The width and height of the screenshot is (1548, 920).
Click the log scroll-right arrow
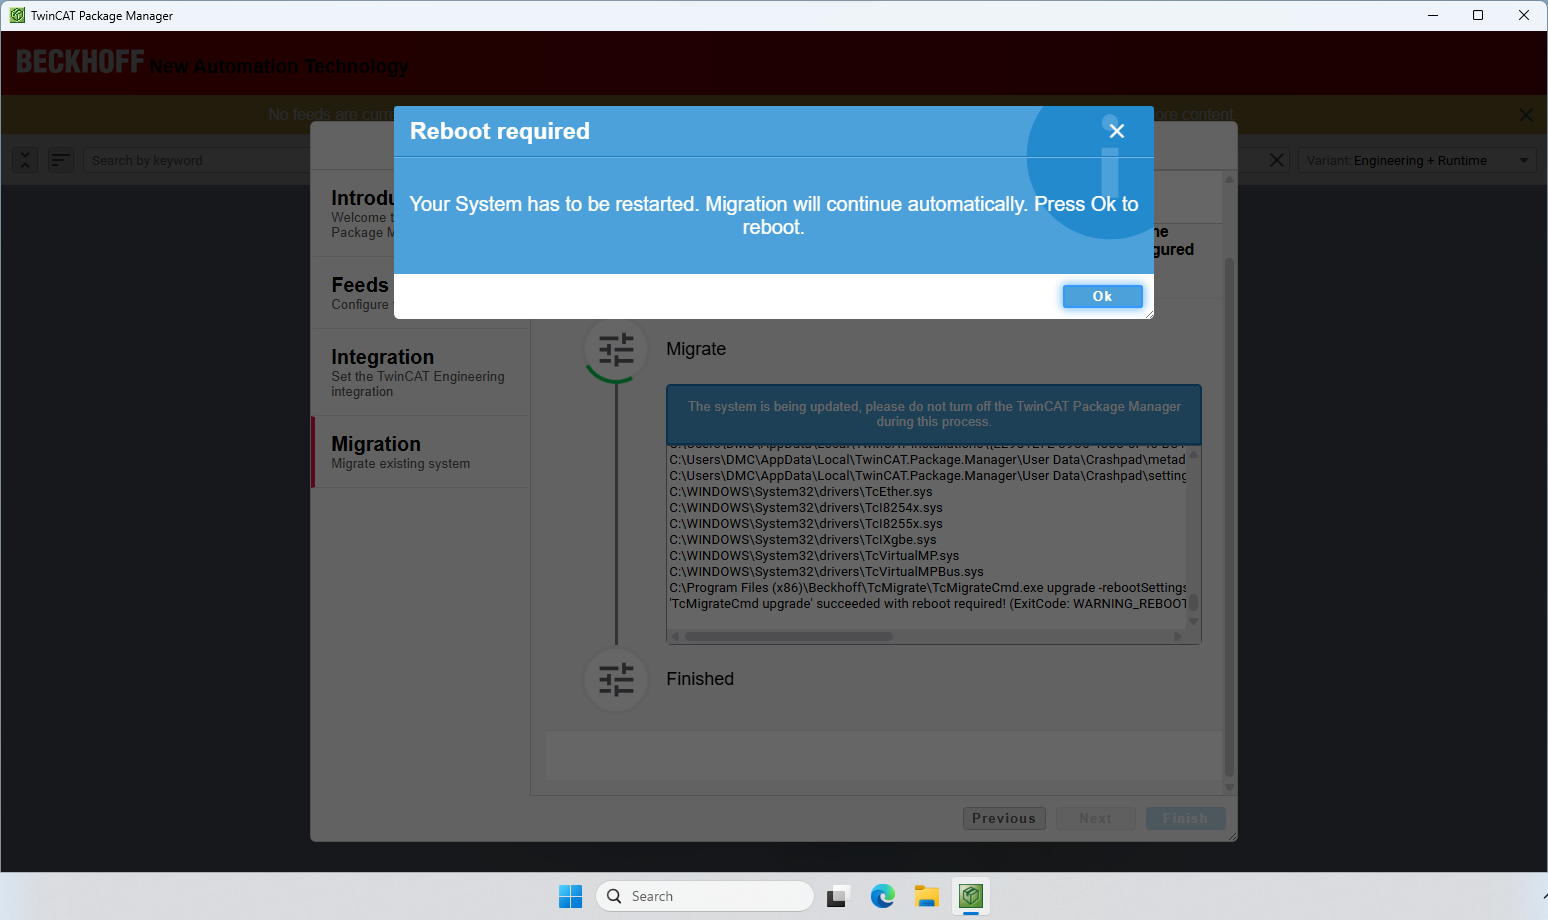pos(1178,636)
